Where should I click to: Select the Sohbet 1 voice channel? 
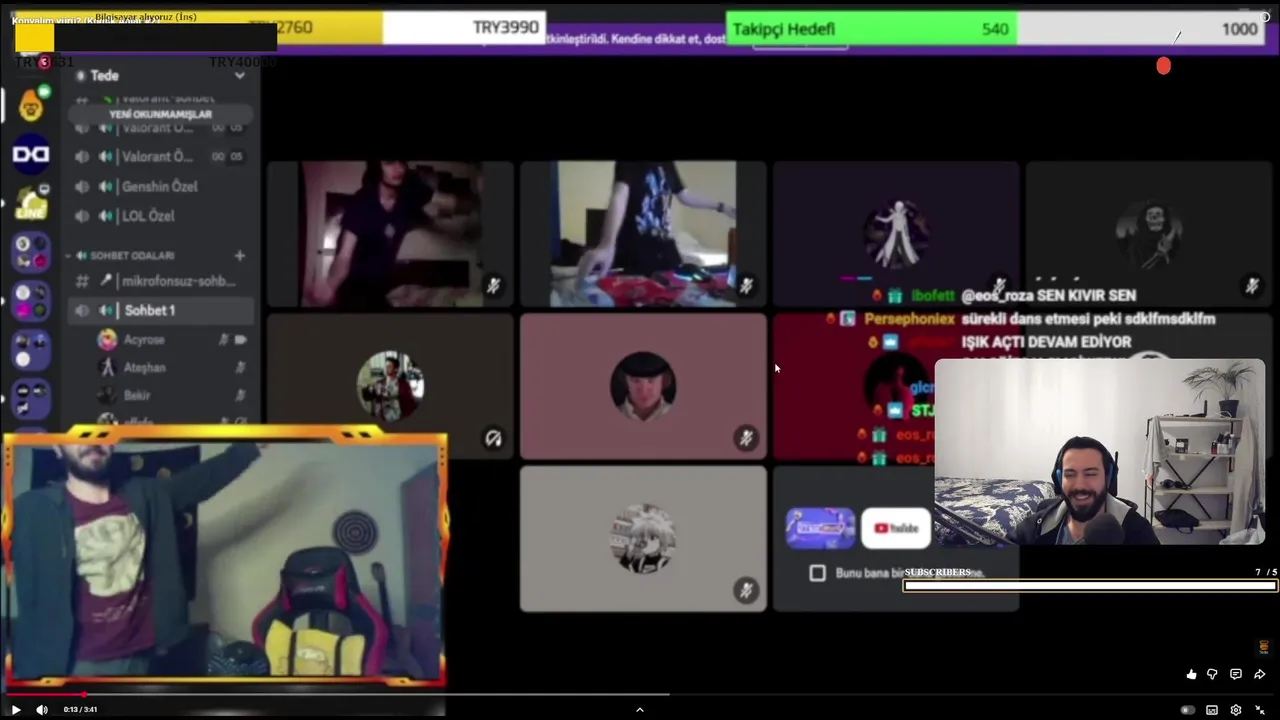tap(160, 310)
